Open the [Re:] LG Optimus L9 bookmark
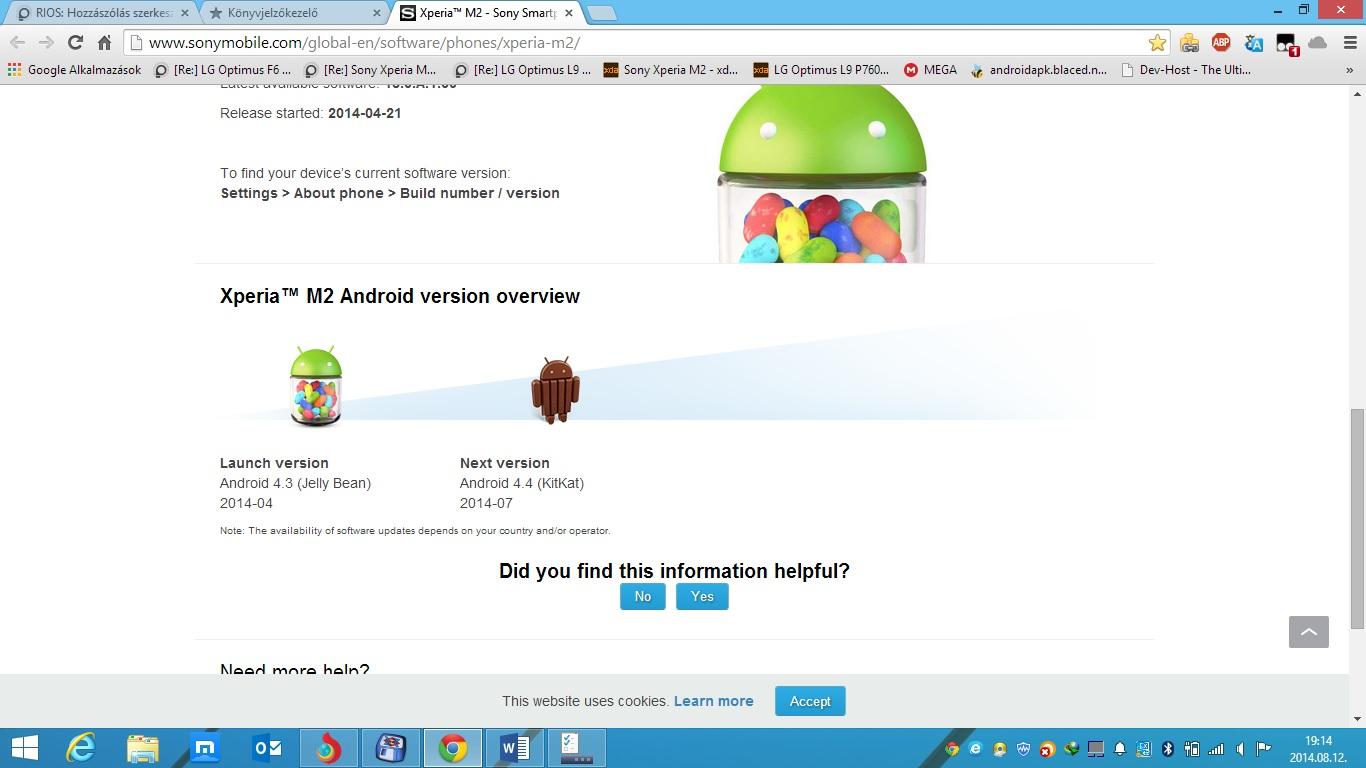The height and width of the screenshot is (768, 1366). (x=522, y=70)
